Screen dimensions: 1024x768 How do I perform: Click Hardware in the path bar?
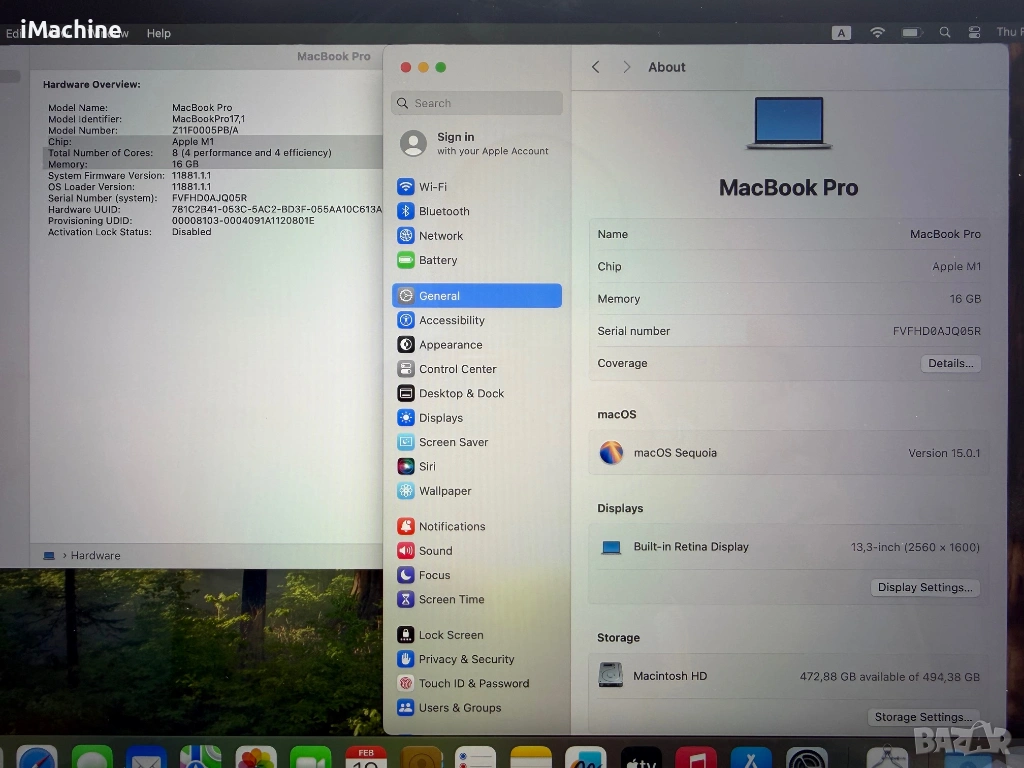point(96,555)
